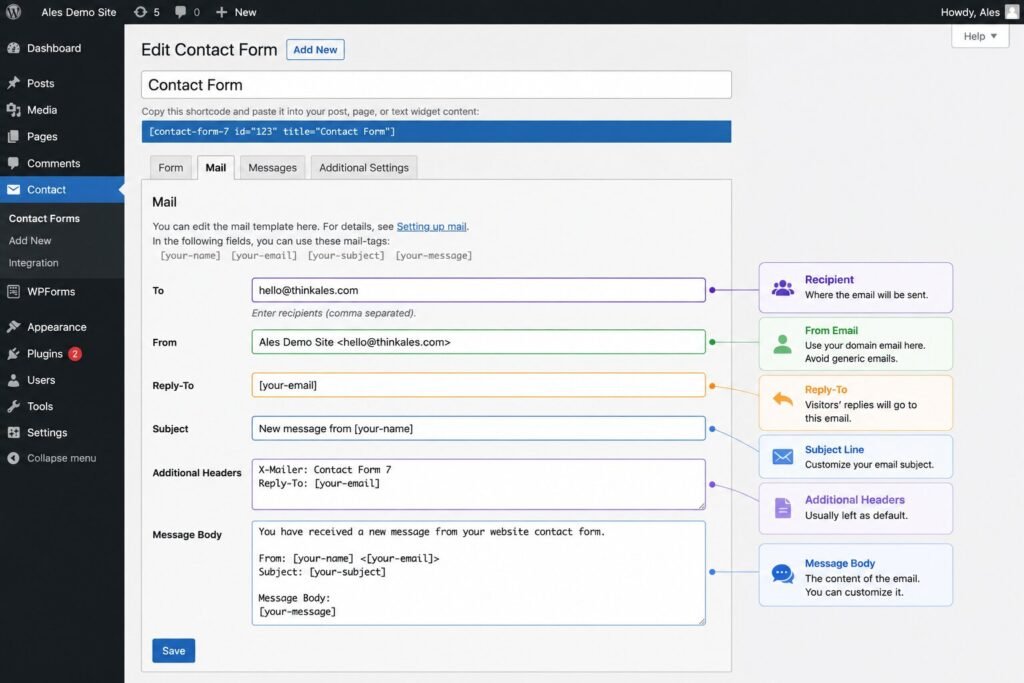Select the contact-form-7 shortcode field

[436, 131]
